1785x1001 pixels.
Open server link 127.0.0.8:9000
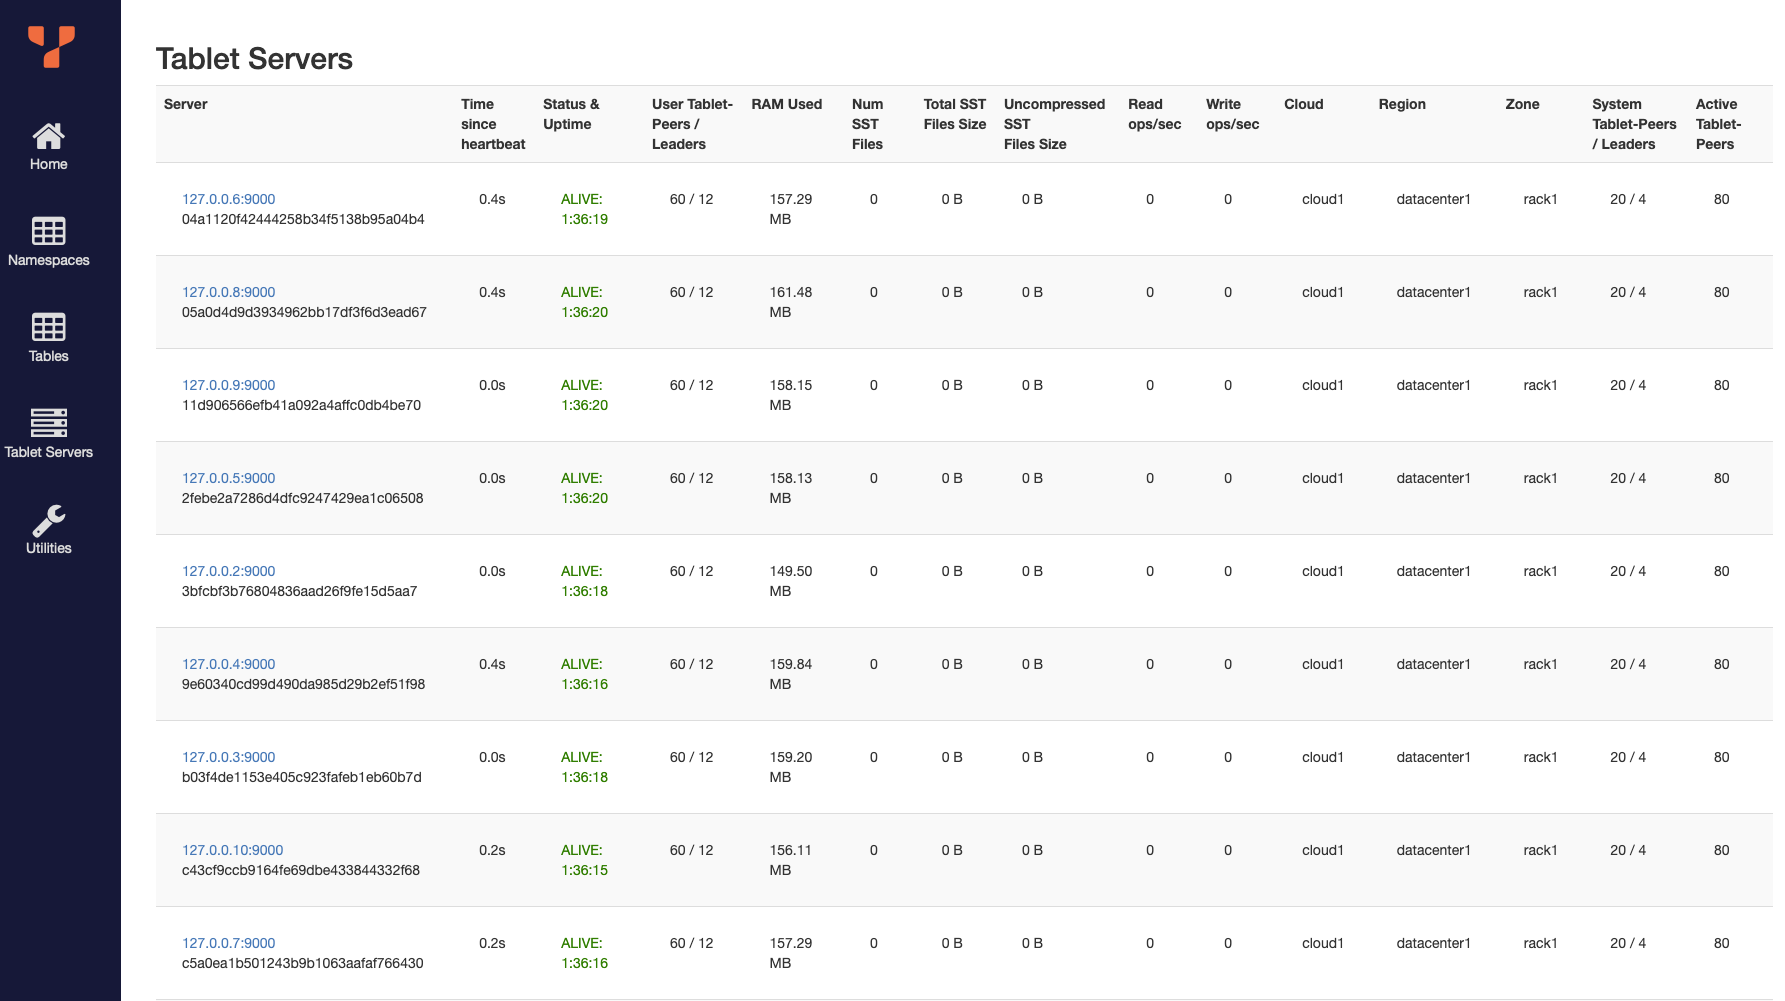click(228, 292)
